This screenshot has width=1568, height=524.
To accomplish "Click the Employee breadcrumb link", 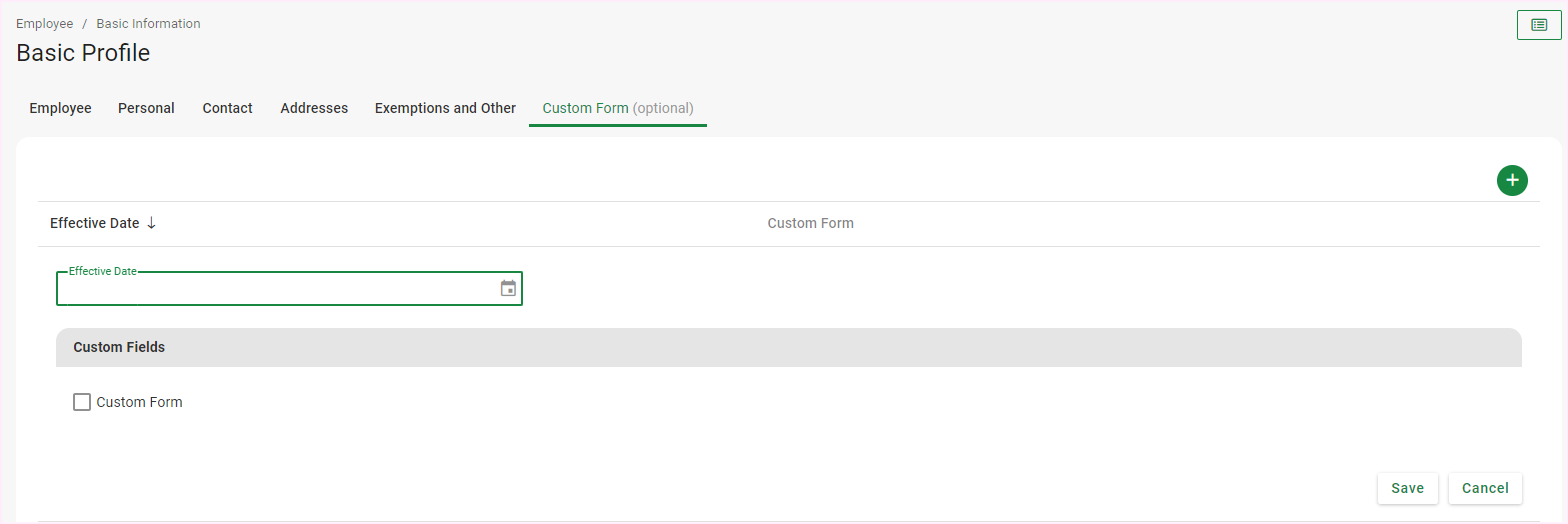I will [x=44, y=24].
